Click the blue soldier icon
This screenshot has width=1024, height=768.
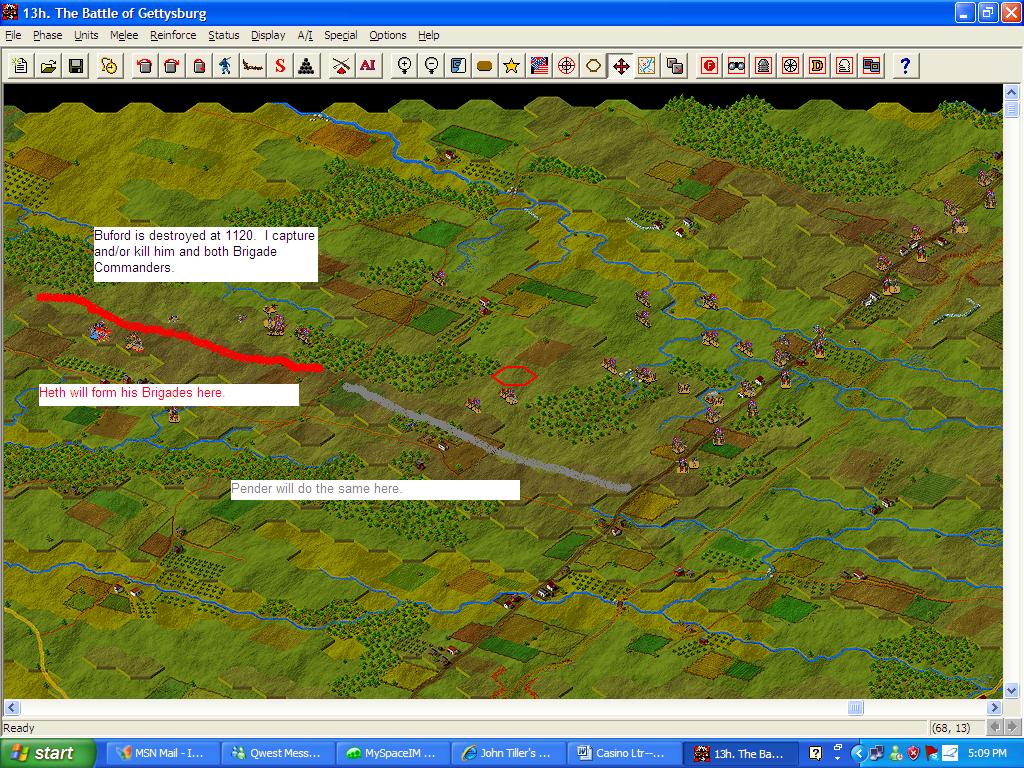pos(225,66)
